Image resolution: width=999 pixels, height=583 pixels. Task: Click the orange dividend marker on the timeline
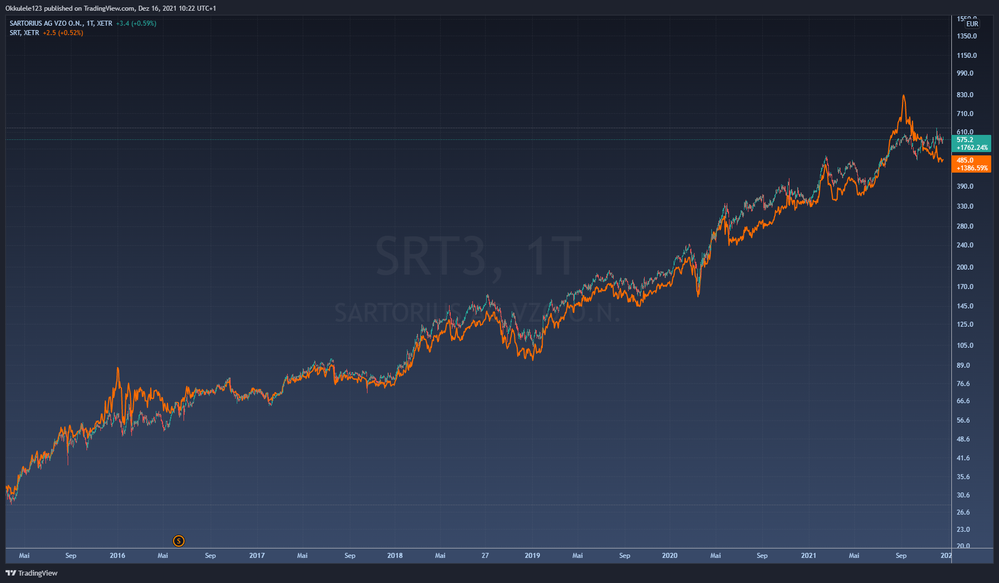[x=179, y=541]
